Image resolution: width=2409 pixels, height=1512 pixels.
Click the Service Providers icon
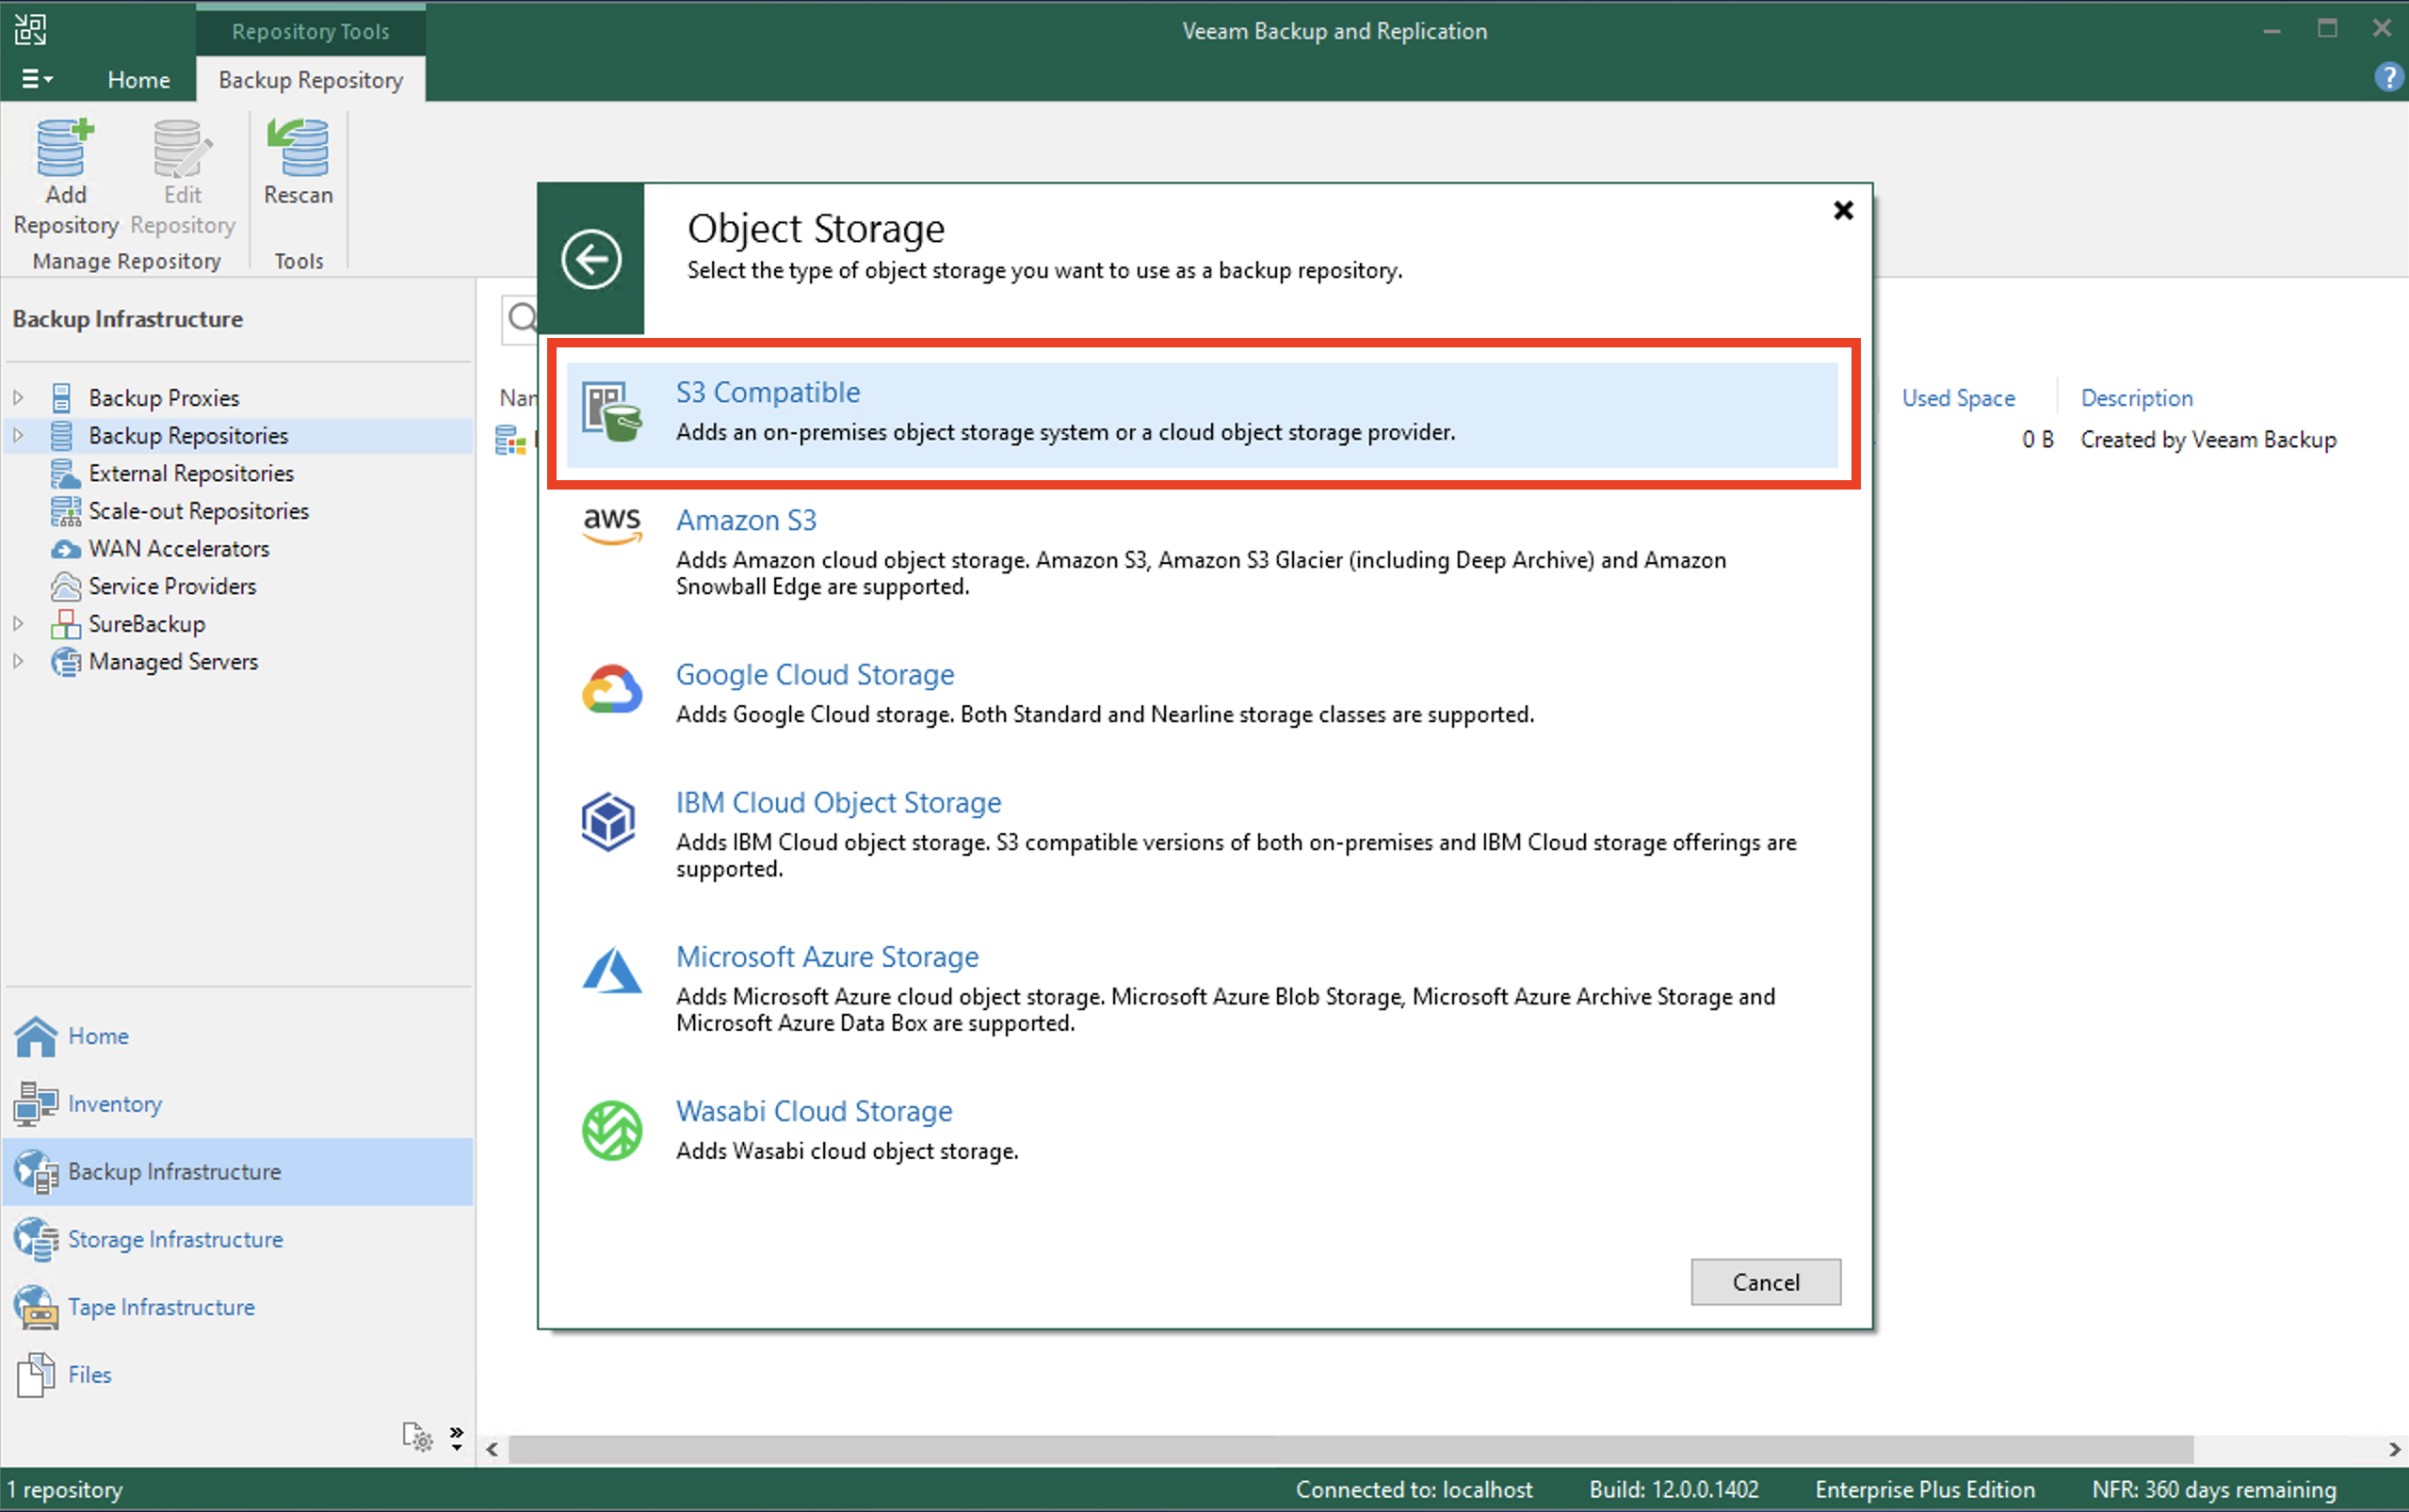point(65,586)
